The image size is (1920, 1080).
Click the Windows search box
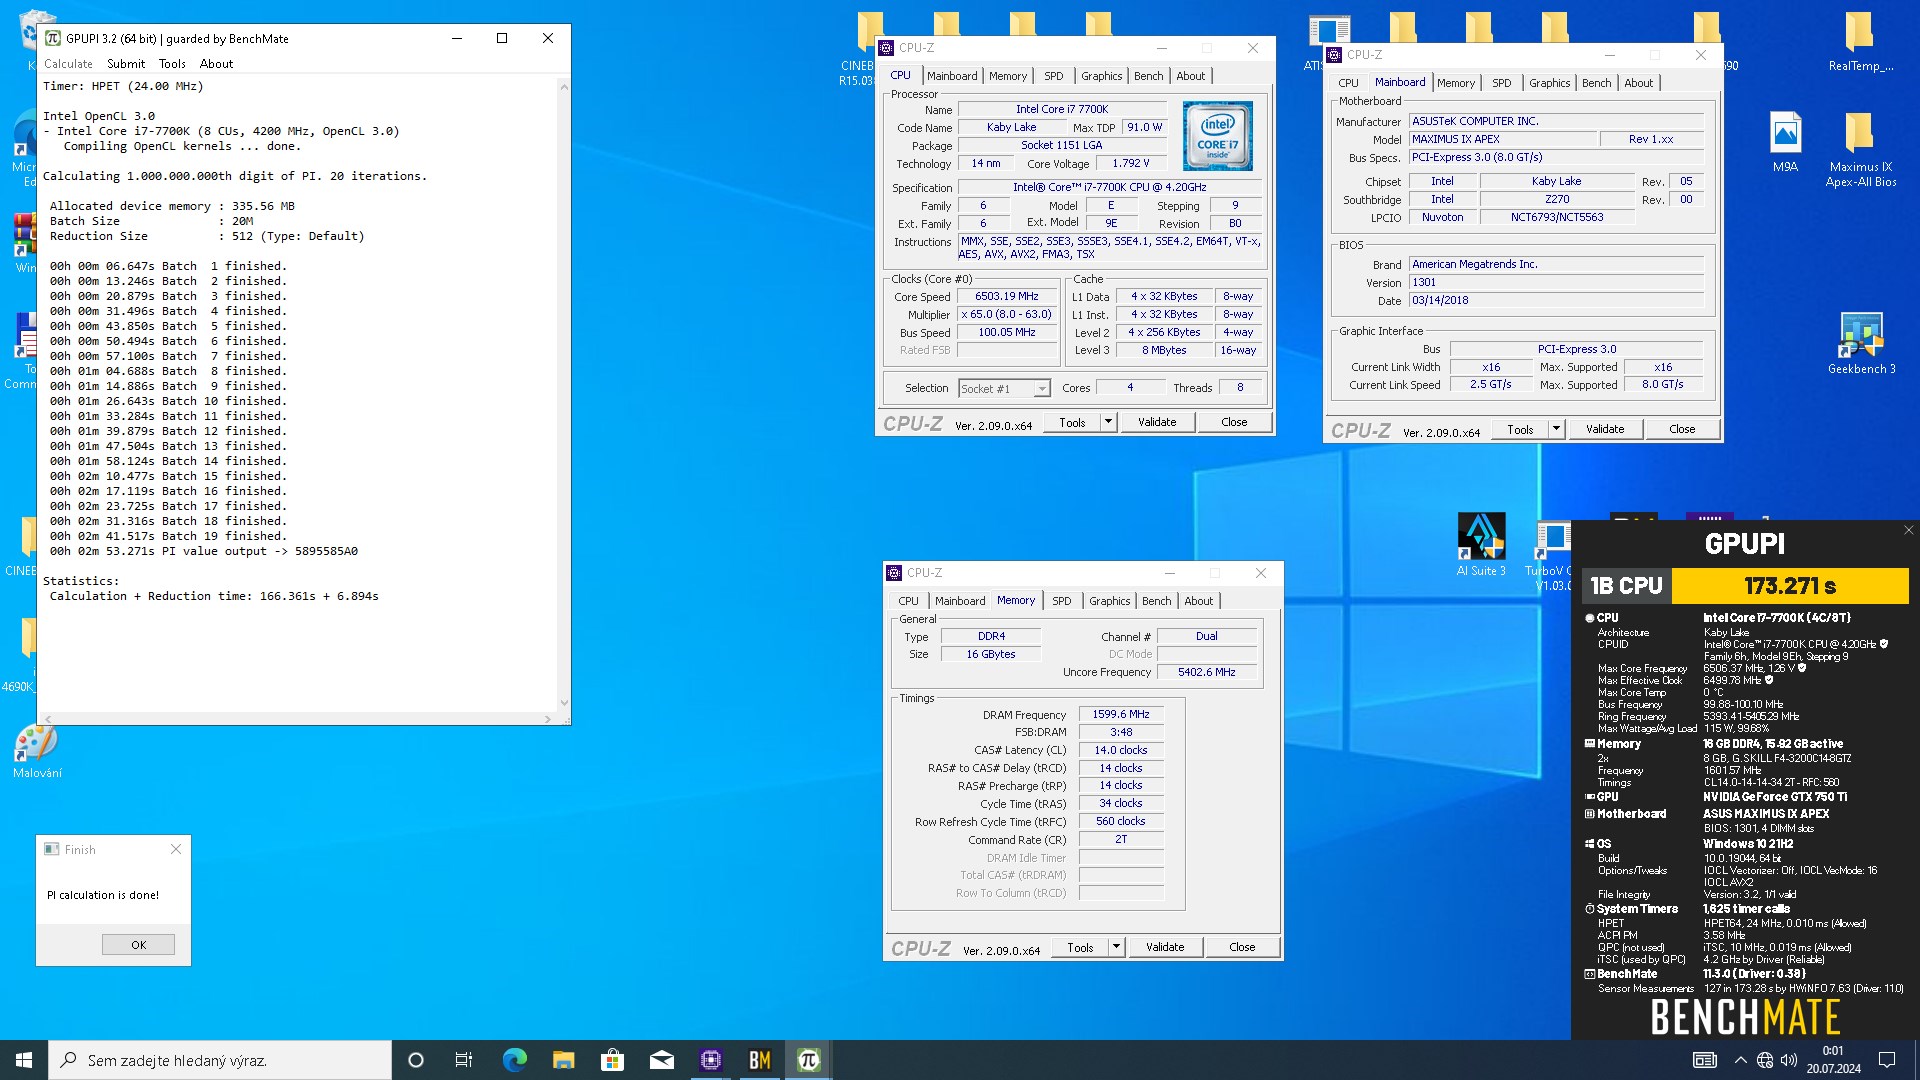(220, 1060)
